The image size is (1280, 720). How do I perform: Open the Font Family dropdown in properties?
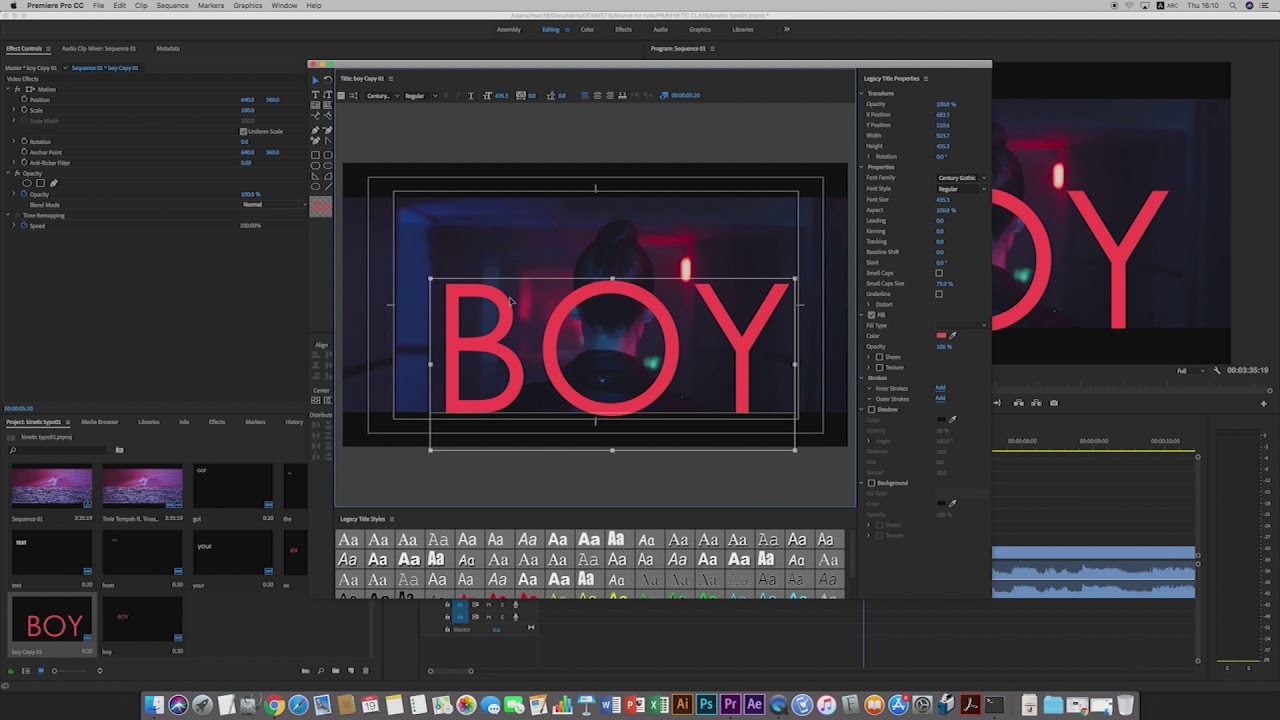[x=962, y=178]
